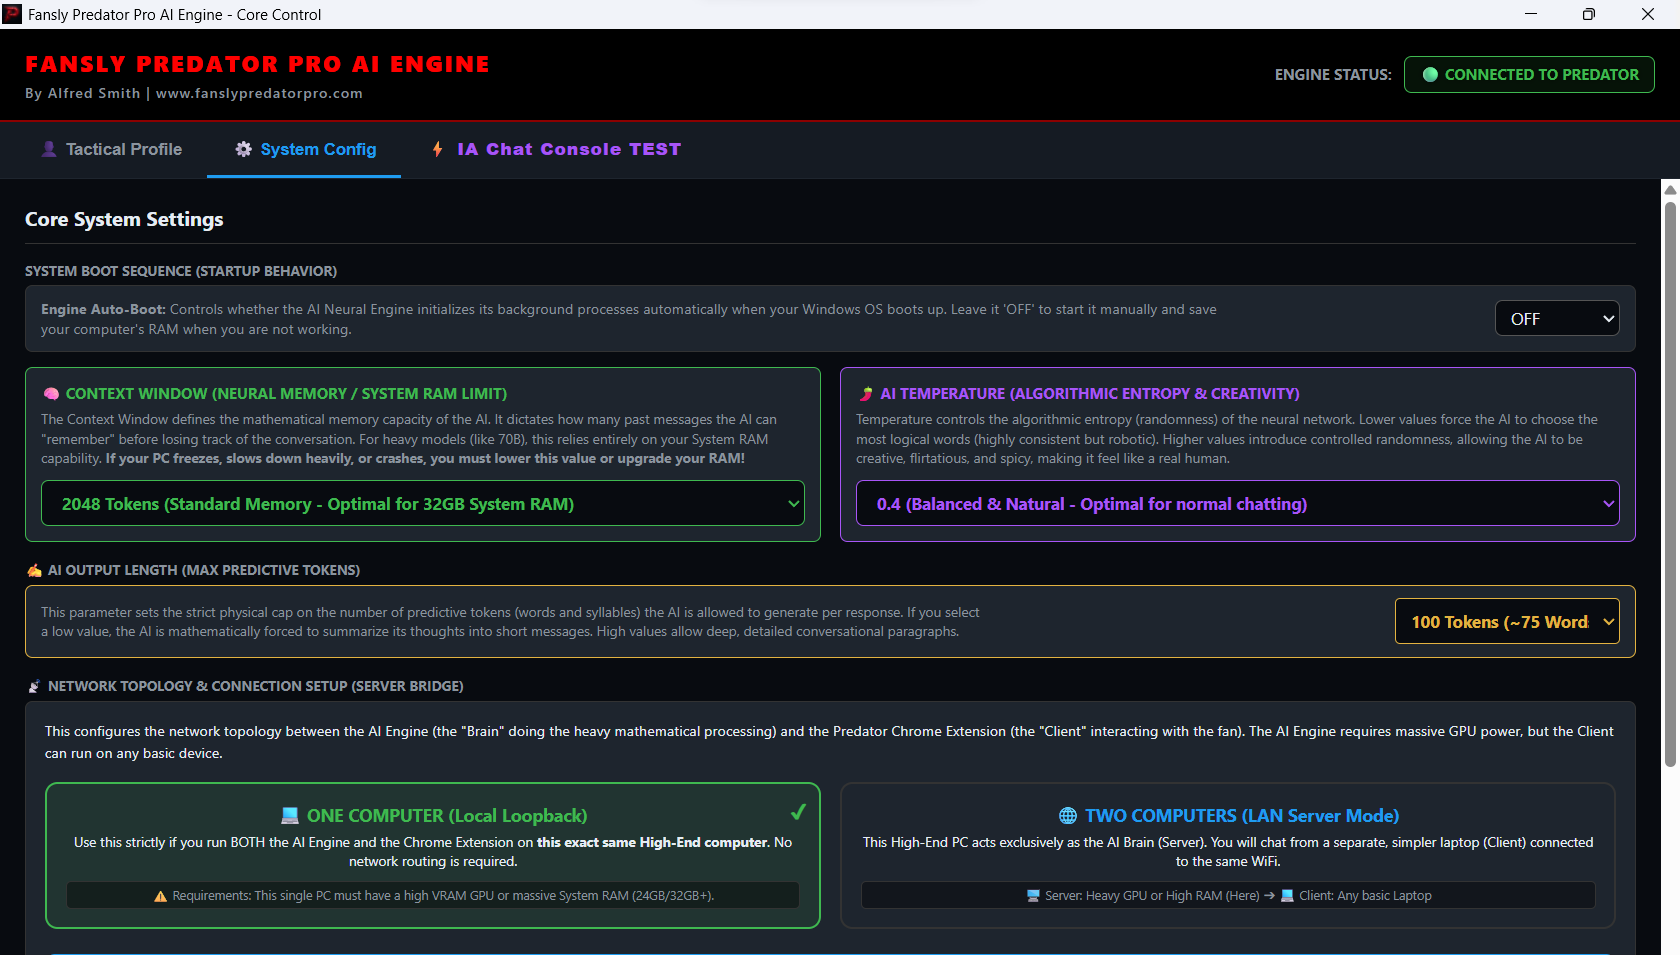Click the pink brain icon by Context Window
The image size is (1680, 955).
point(51,394)
